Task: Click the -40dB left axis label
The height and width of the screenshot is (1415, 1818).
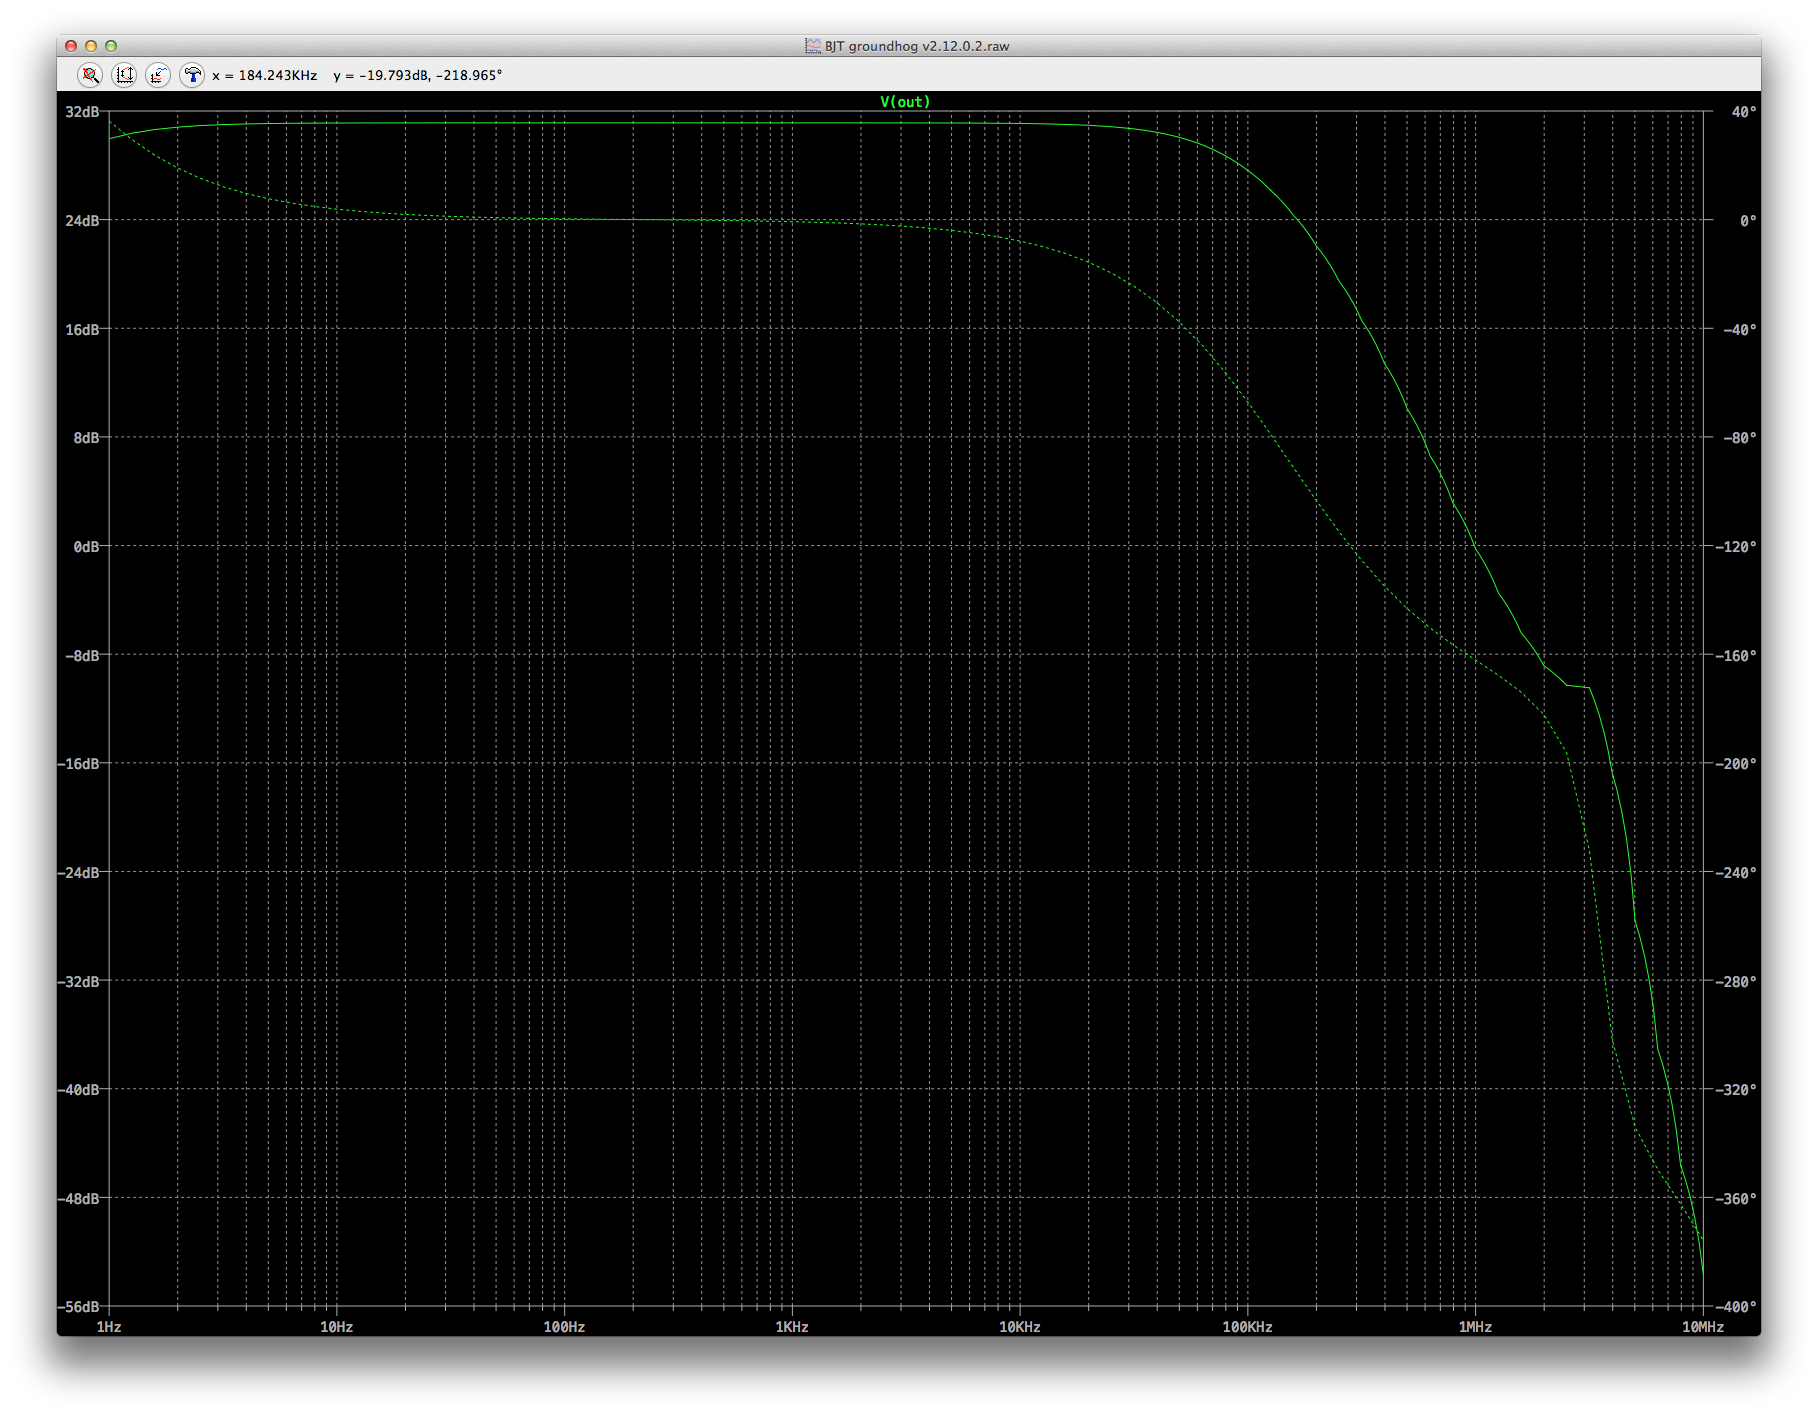Action: 79,1090
